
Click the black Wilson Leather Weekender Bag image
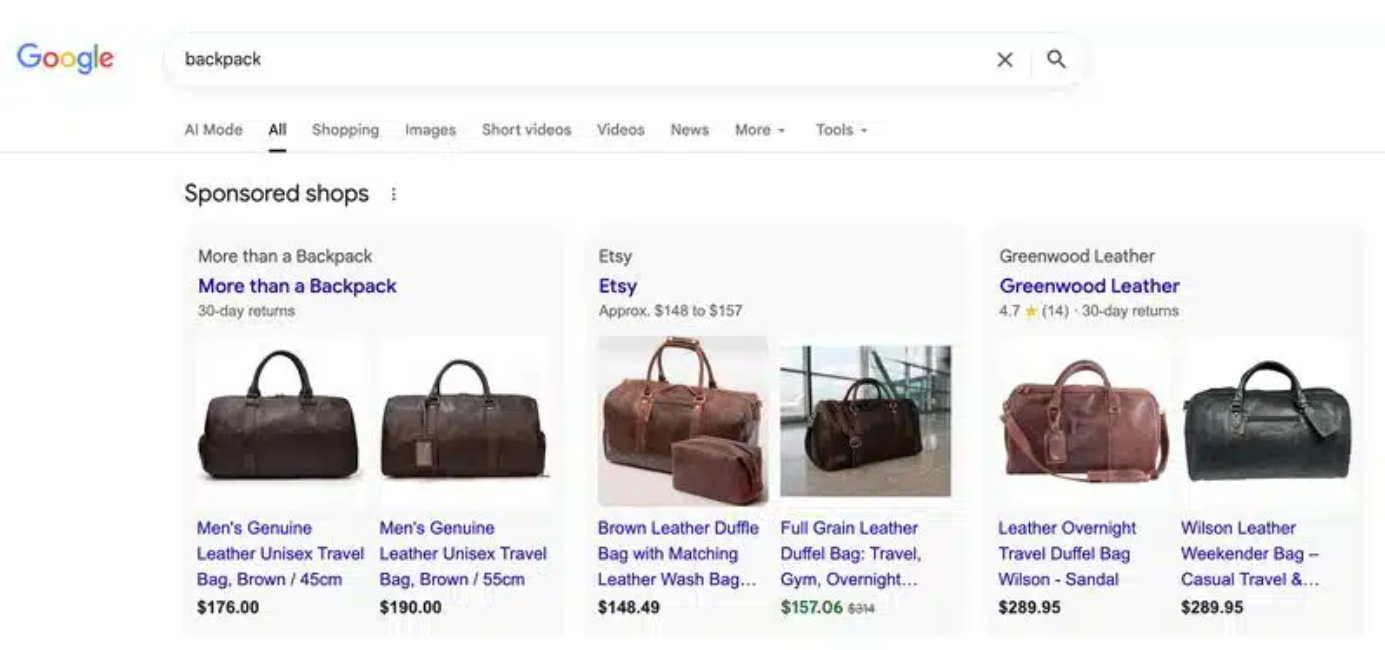(1266, 420)
